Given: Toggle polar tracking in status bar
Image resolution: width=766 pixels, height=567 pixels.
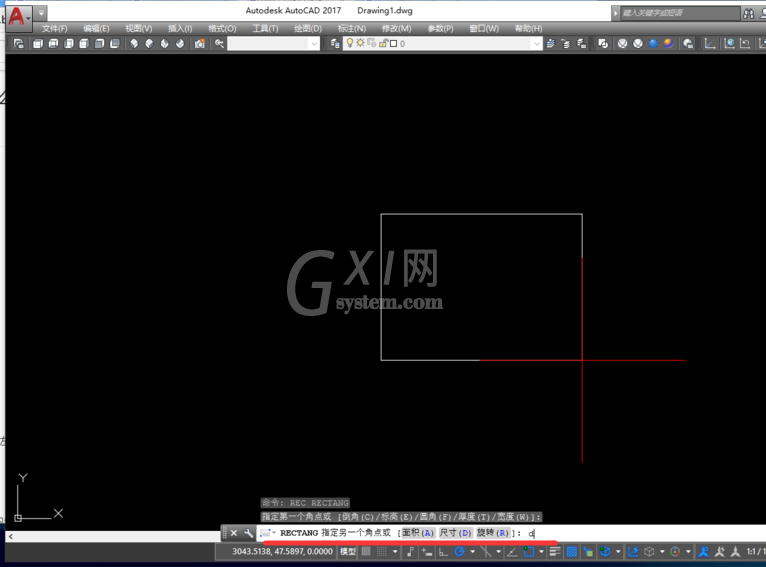Looking at the screenshot, I should (x=459, y=552).
